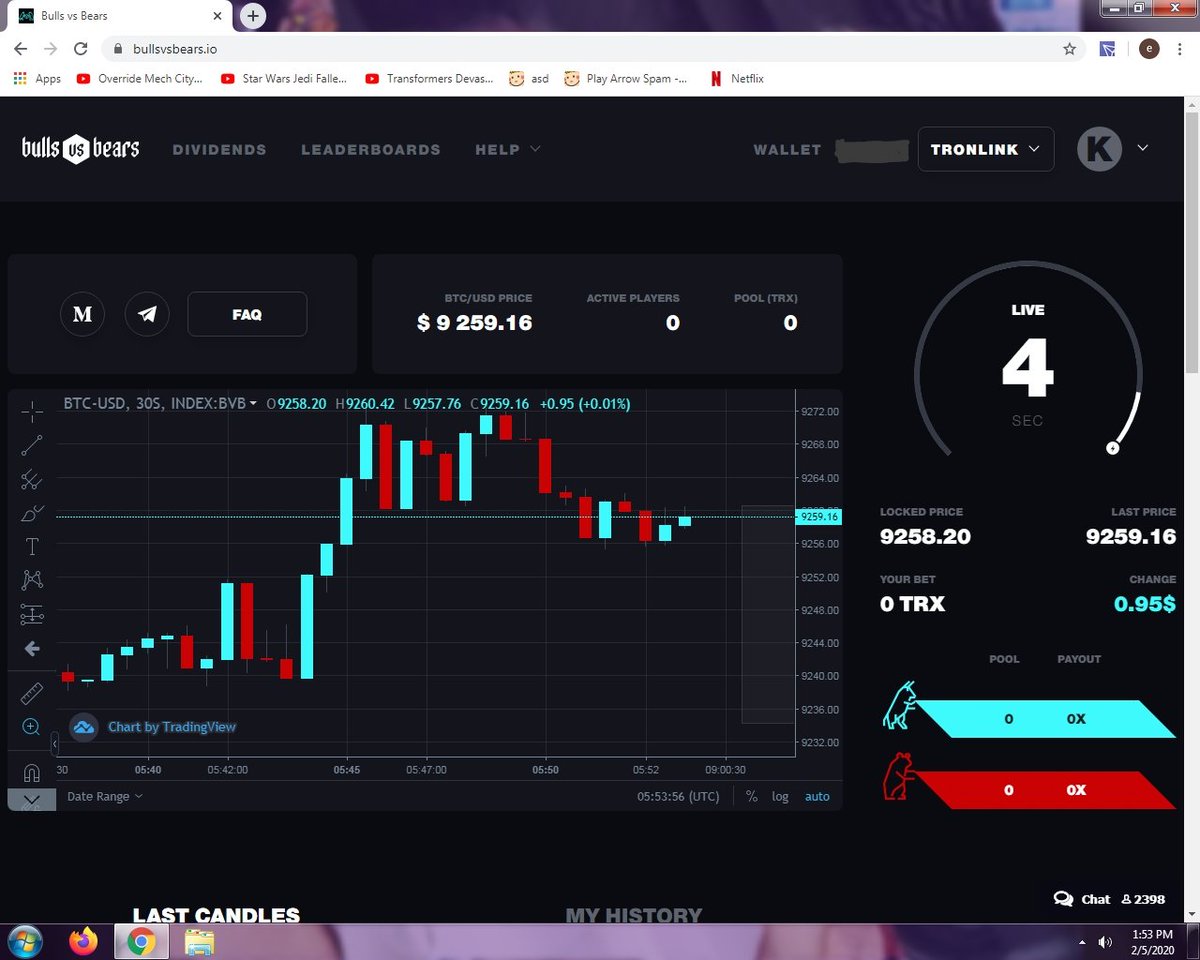Click the K profile avatar
This screenshot has height=960, width=1200.
(x=1099, y=149)
